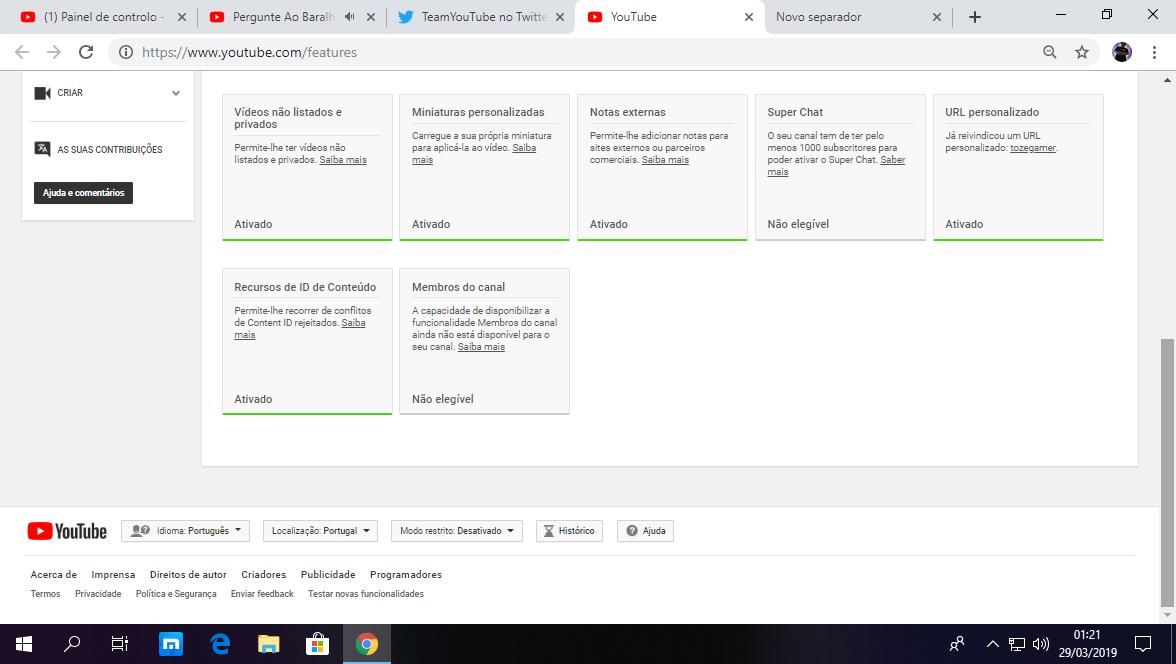Click the Ajuda button in footer
The image size is (1176, 664).
[645, 530]
